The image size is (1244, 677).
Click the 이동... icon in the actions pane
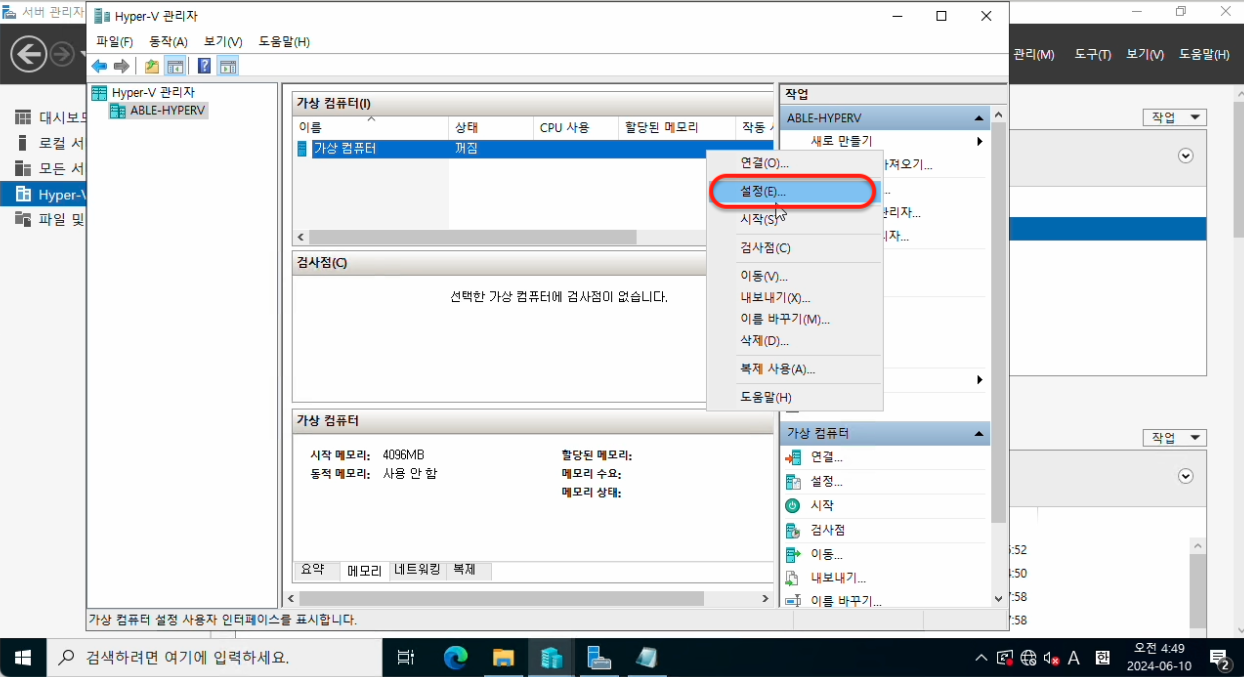[794, 554]
